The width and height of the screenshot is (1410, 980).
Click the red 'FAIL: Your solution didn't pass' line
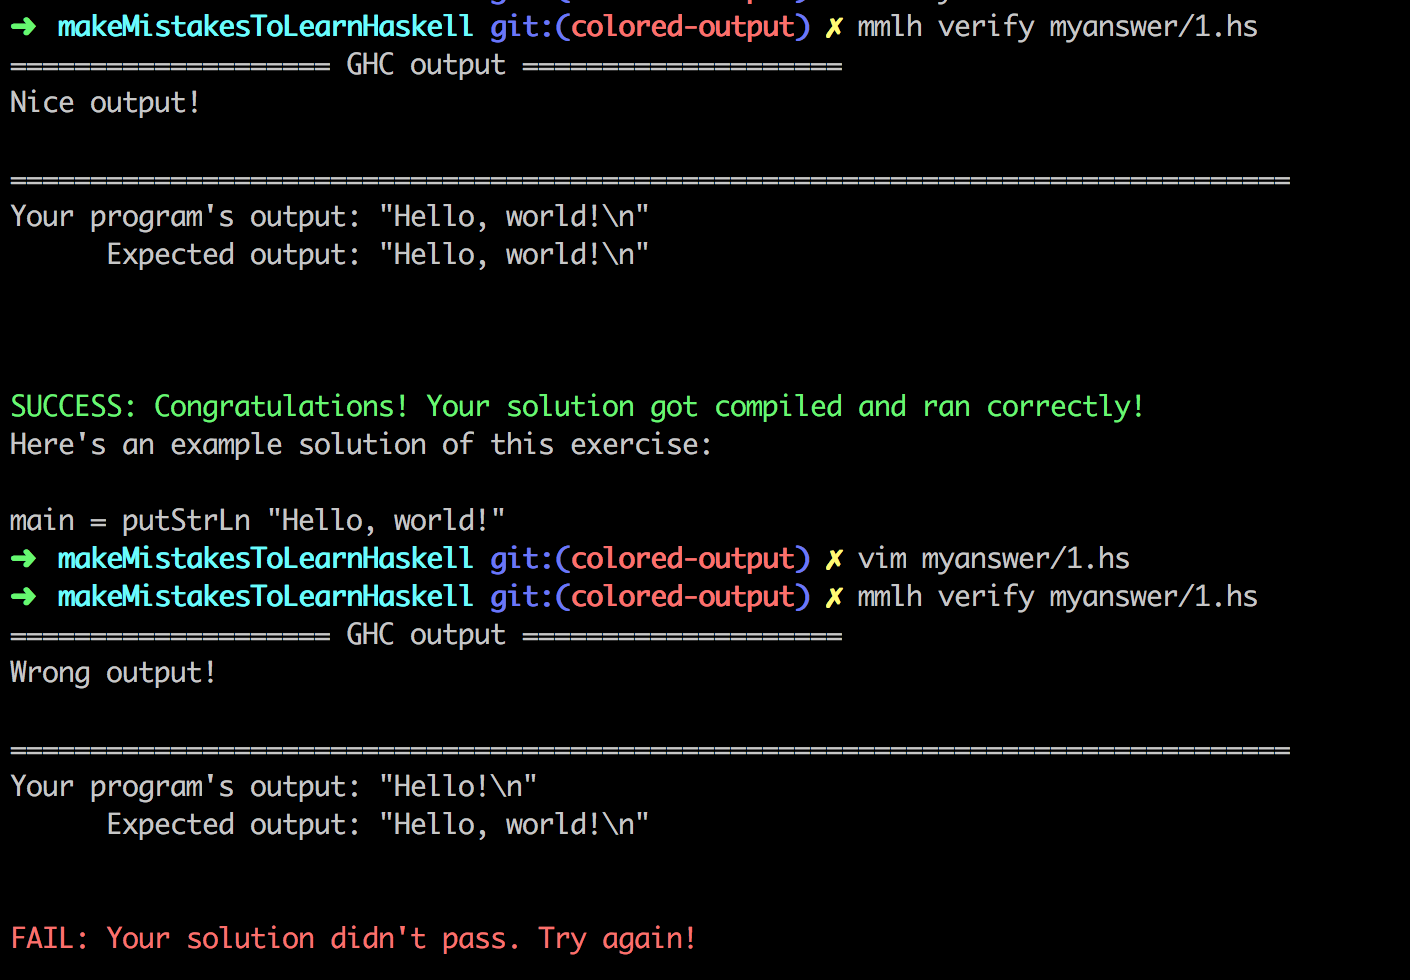click(x=353, y=939)
